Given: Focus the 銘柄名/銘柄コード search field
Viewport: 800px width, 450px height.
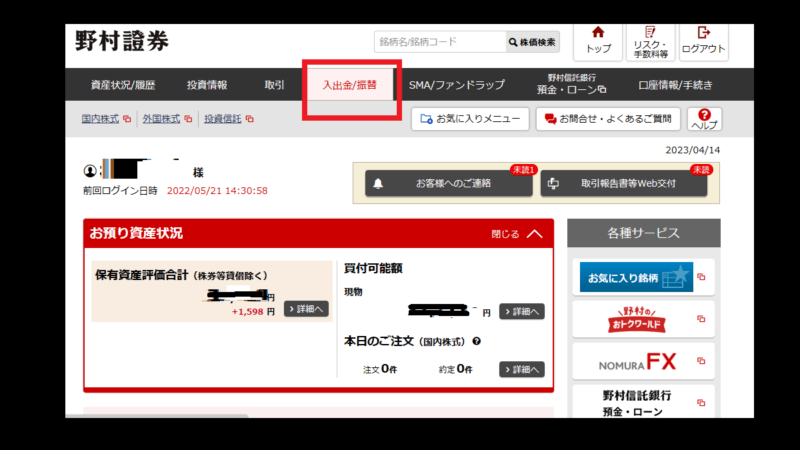Looking at the screenshot, I should point(440,42).
